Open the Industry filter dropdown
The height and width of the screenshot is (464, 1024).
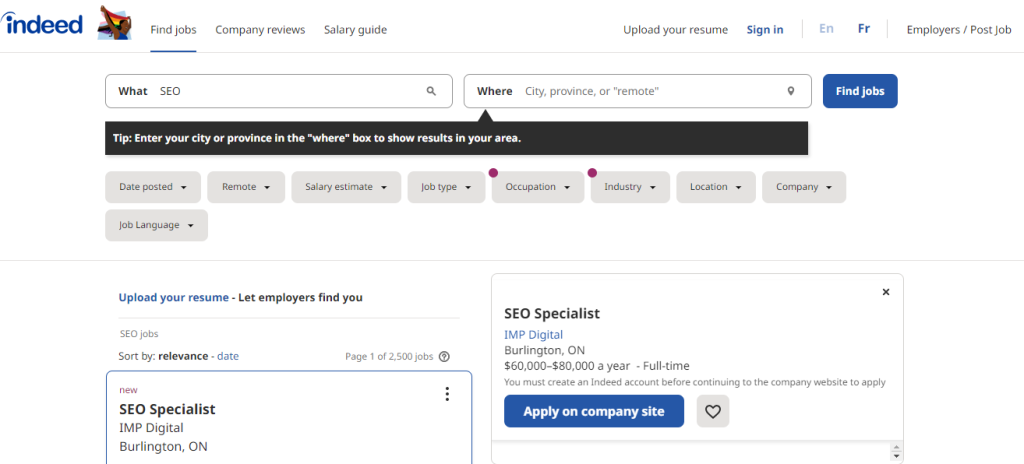(630, 187)
